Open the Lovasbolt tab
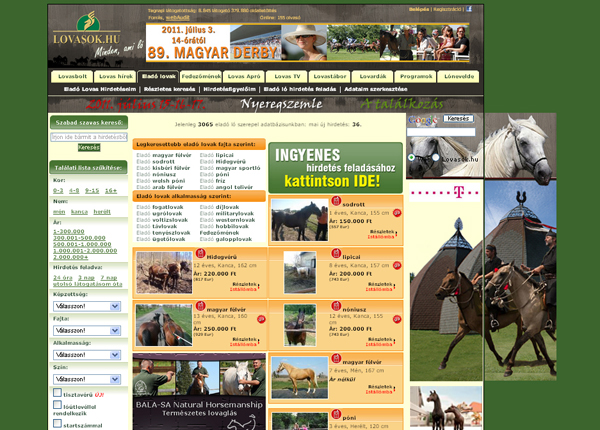This screenshot has width=600, height=430. point(72,77)
